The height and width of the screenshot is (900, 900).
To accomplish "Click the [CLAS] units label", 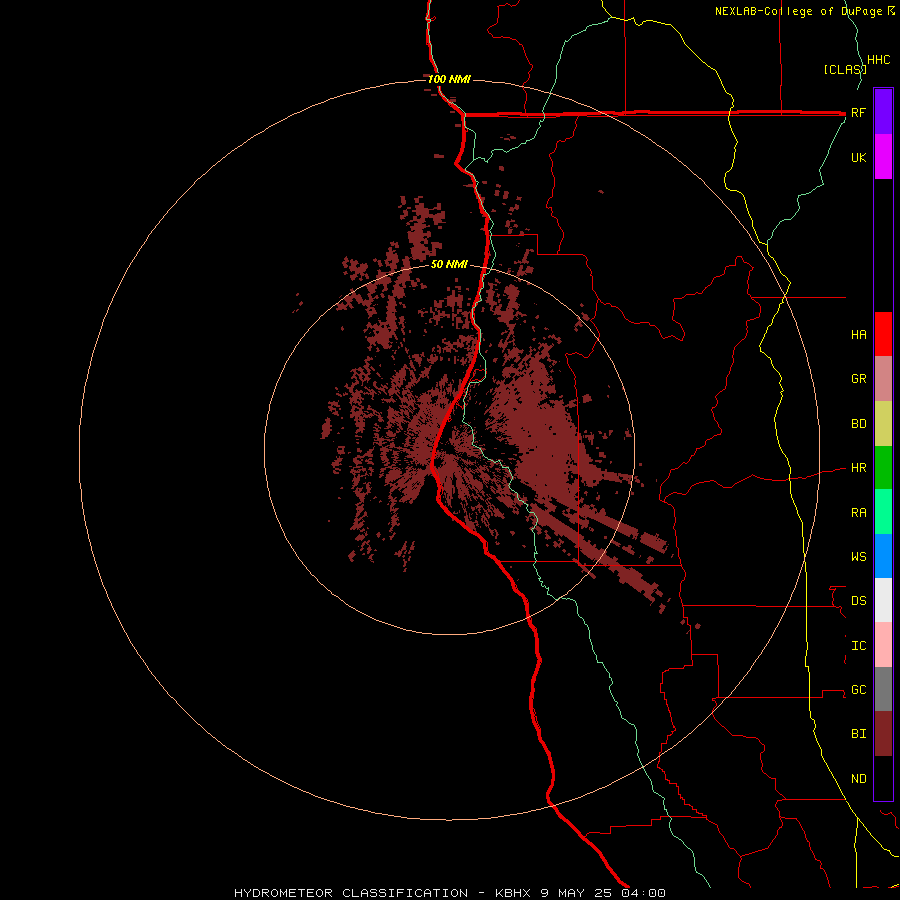I will (x=845, y=69).
